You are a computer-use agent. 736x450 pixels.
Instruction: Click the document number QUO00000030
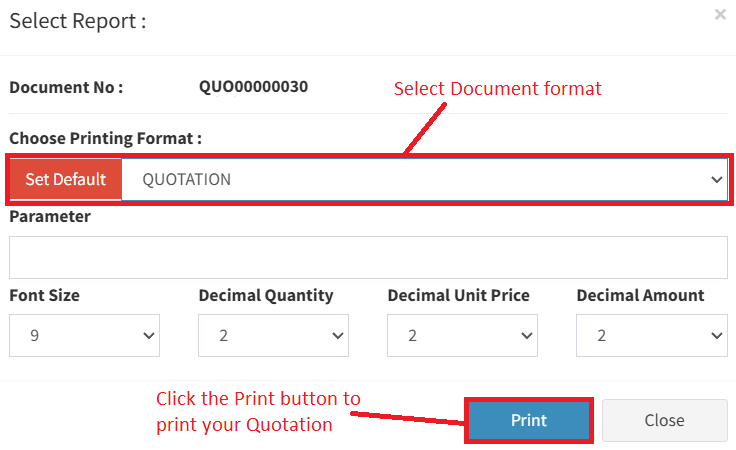point(253,86)
